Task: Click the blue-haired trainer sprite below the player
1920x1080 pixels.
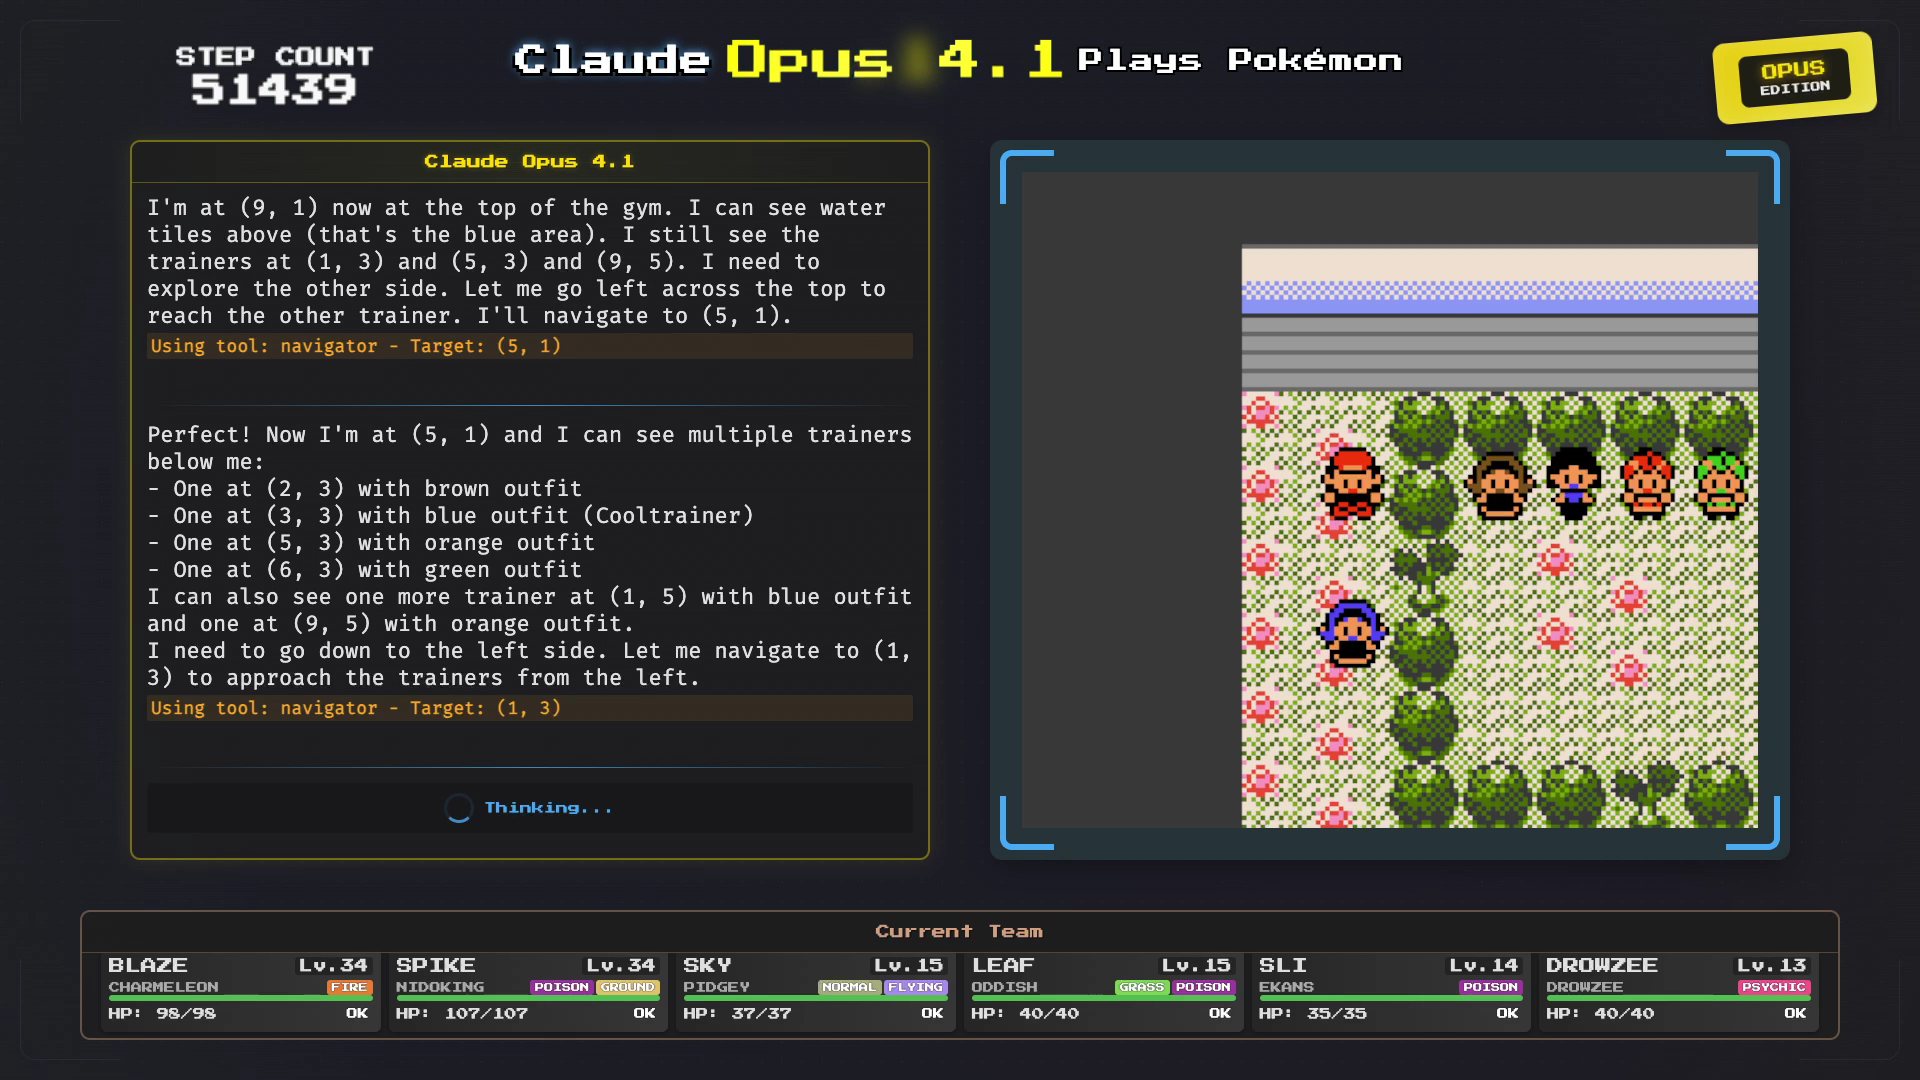Action: click(x=1352, y=632)
